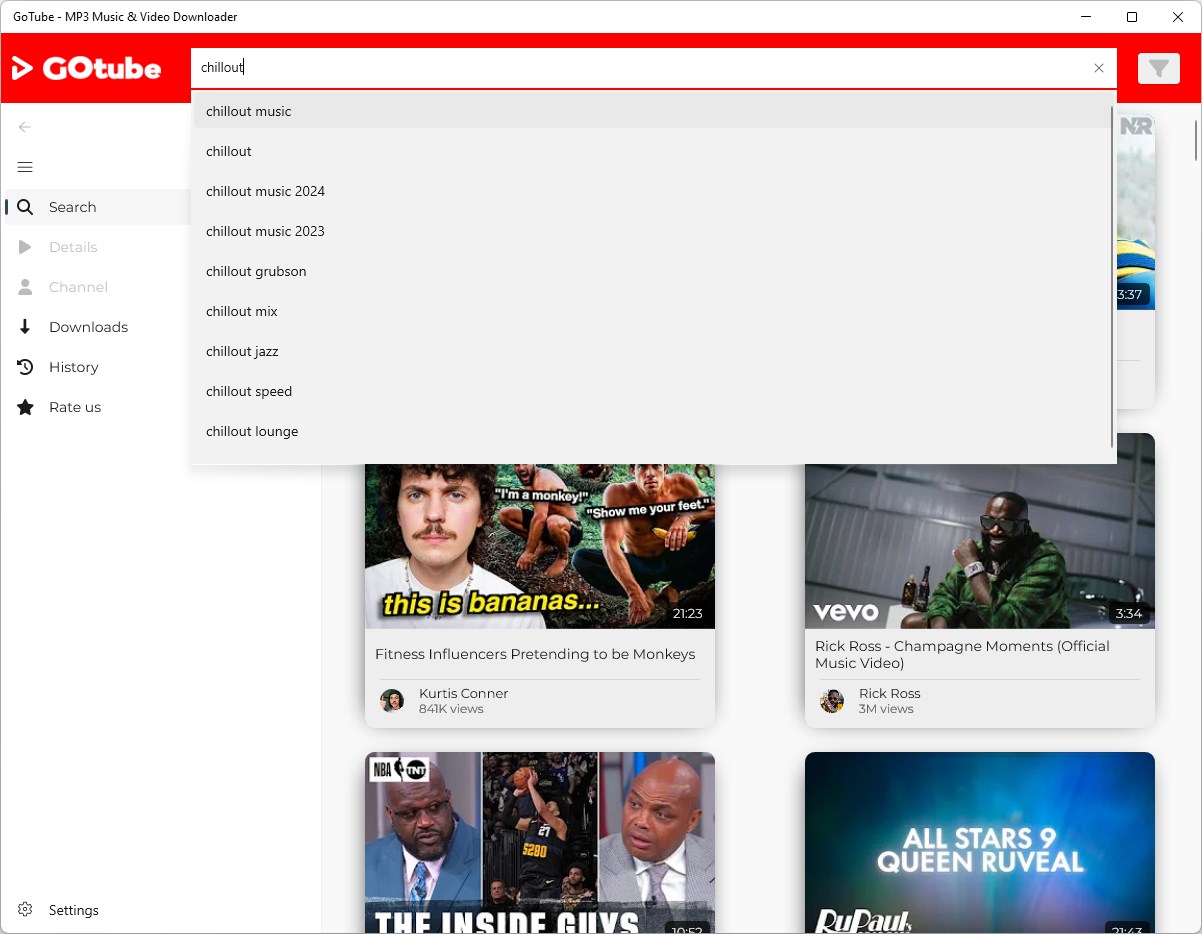This screenshot has width=1202, height=934.
Task: Click the Channel person icon
Action: coord(25,287)
